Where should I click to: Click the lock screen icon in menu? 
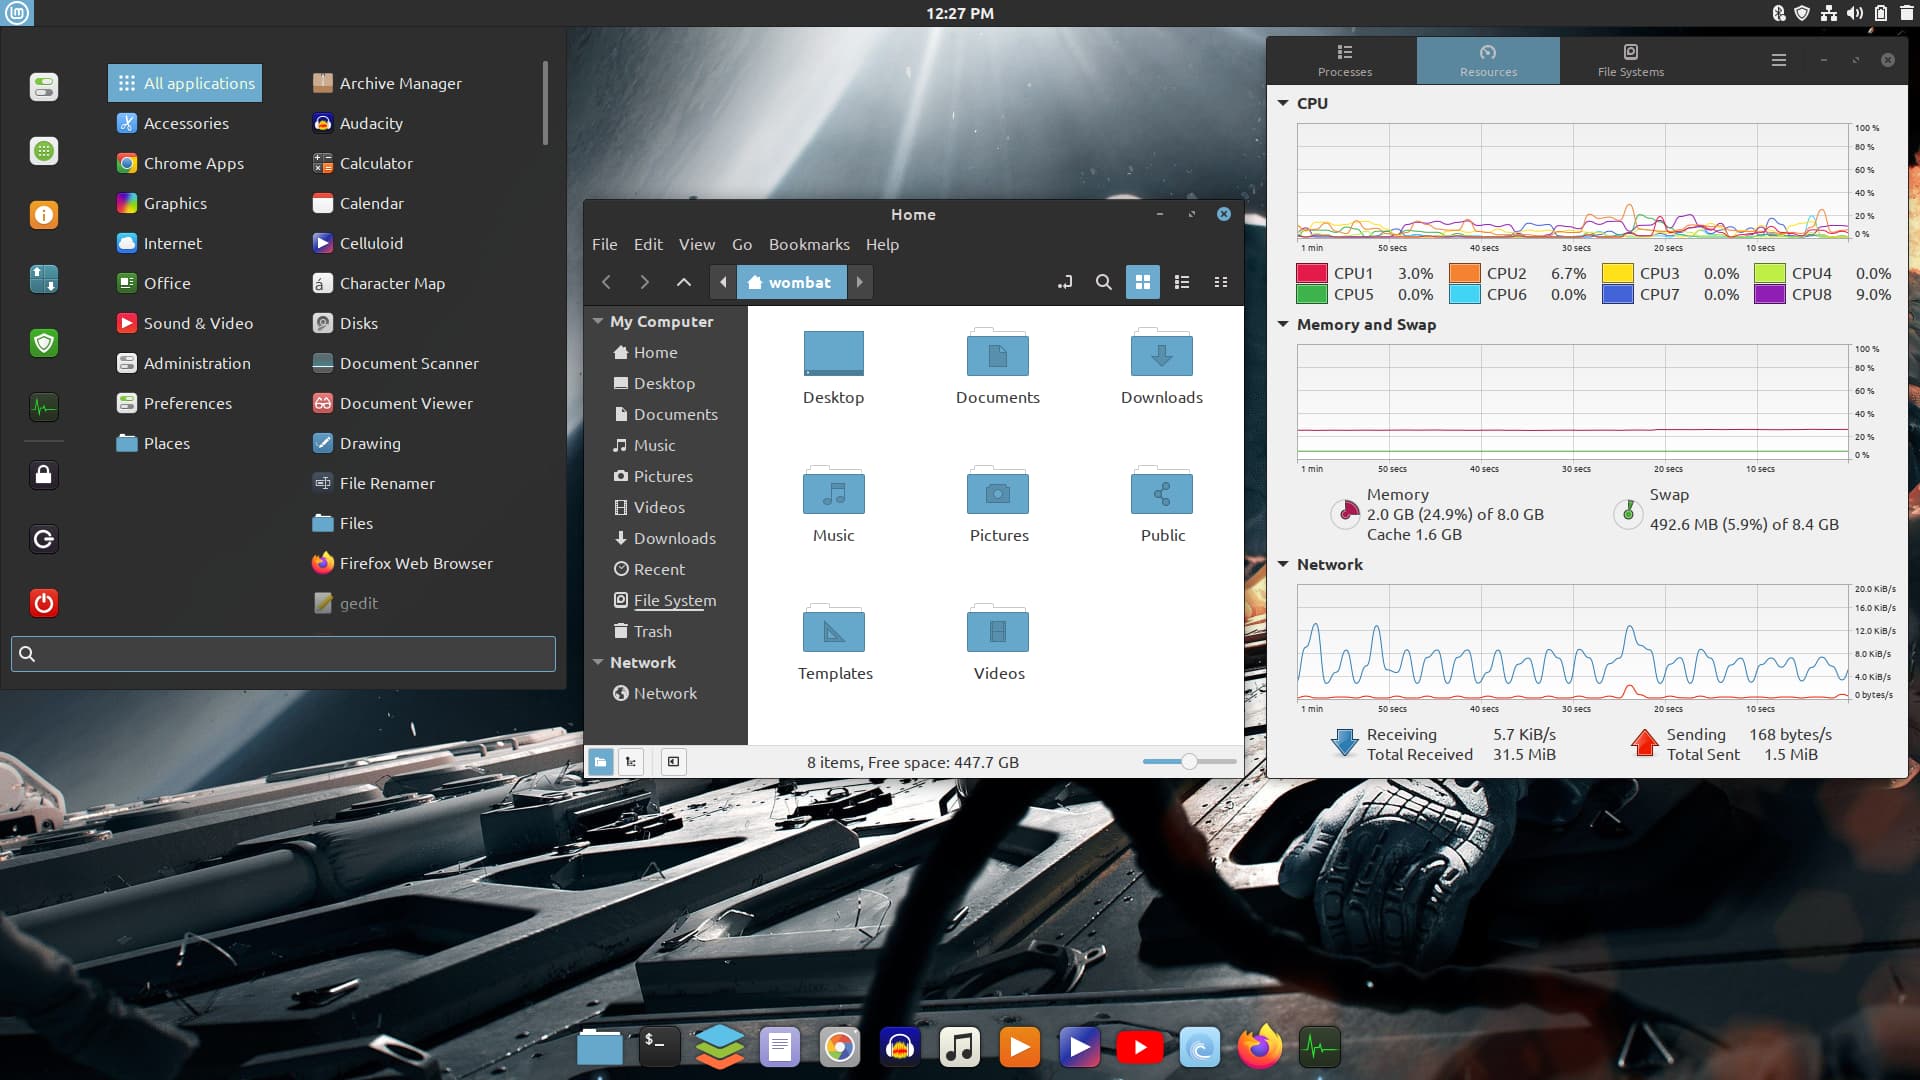tap(43, 475)
